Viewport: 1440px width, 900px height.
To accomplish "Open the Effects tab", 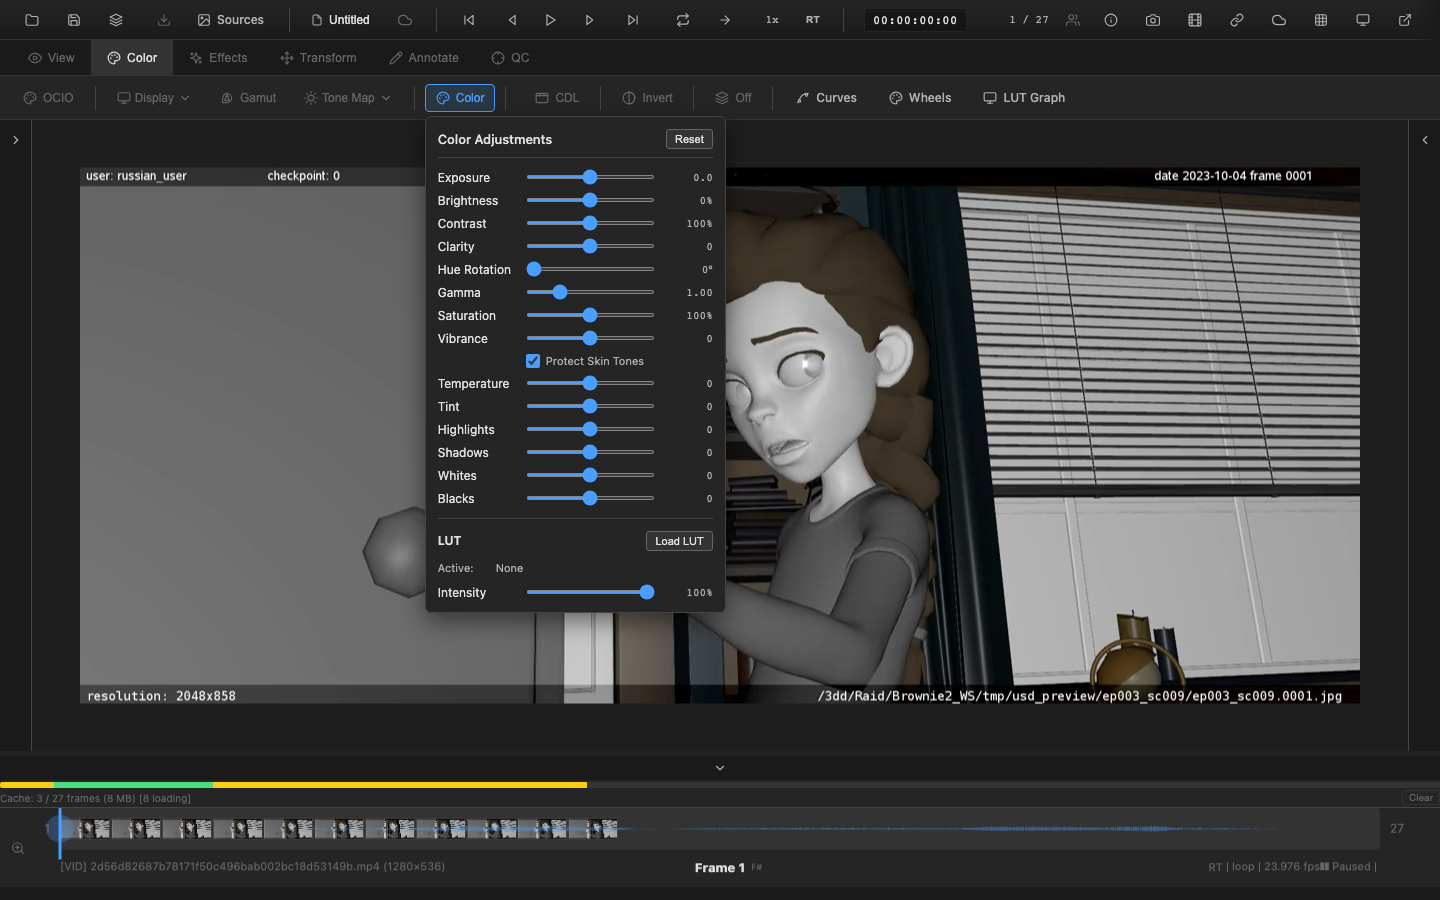I will click(218, 57).
